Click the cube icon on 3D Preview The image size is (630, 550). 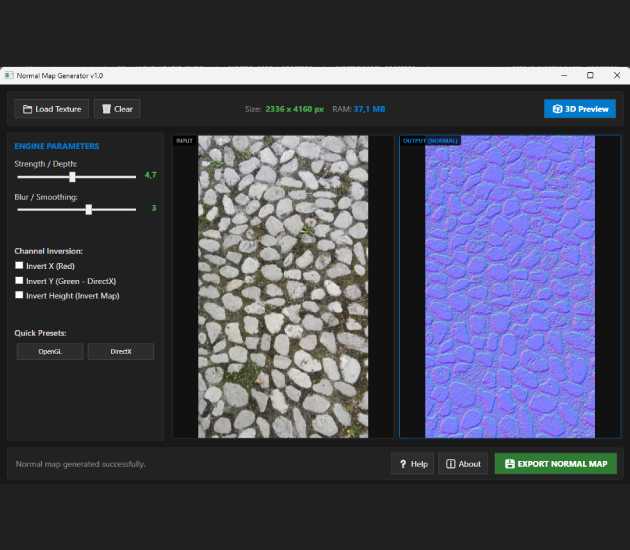[x=557, y=109]
